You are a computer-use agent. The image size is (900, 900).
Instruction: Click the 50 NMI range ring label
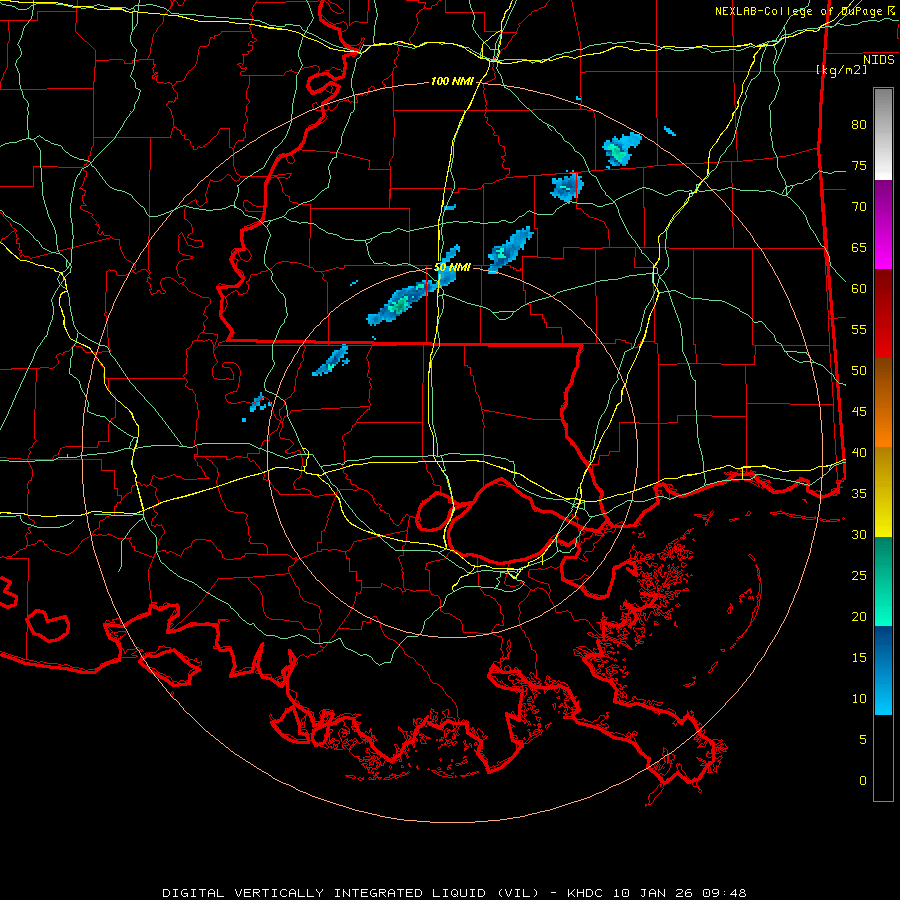452,267
